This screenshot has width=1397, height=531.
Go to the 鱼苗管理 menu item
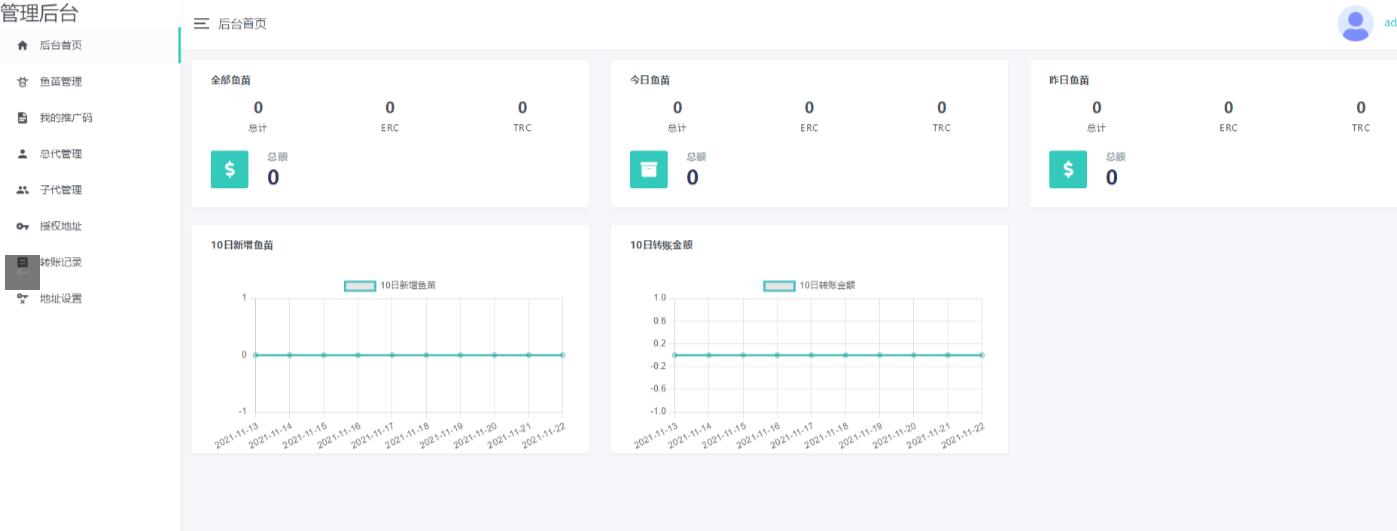coord(61,82)
